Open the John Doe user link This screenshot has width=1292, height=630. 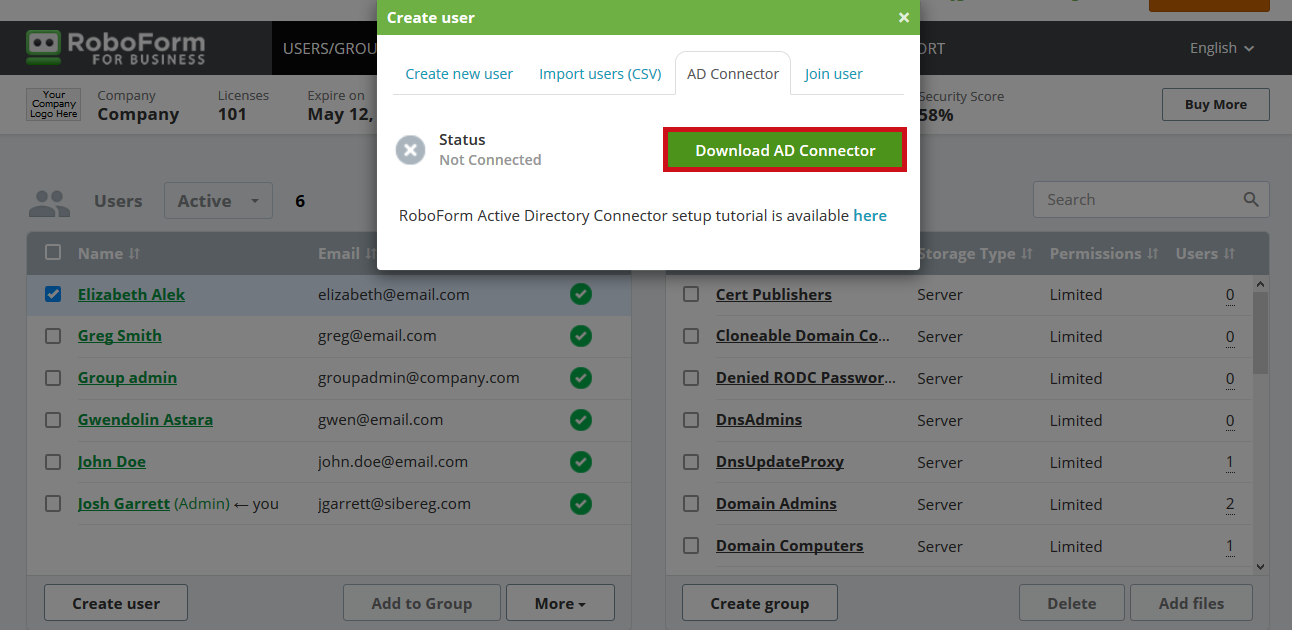point(112,462)
